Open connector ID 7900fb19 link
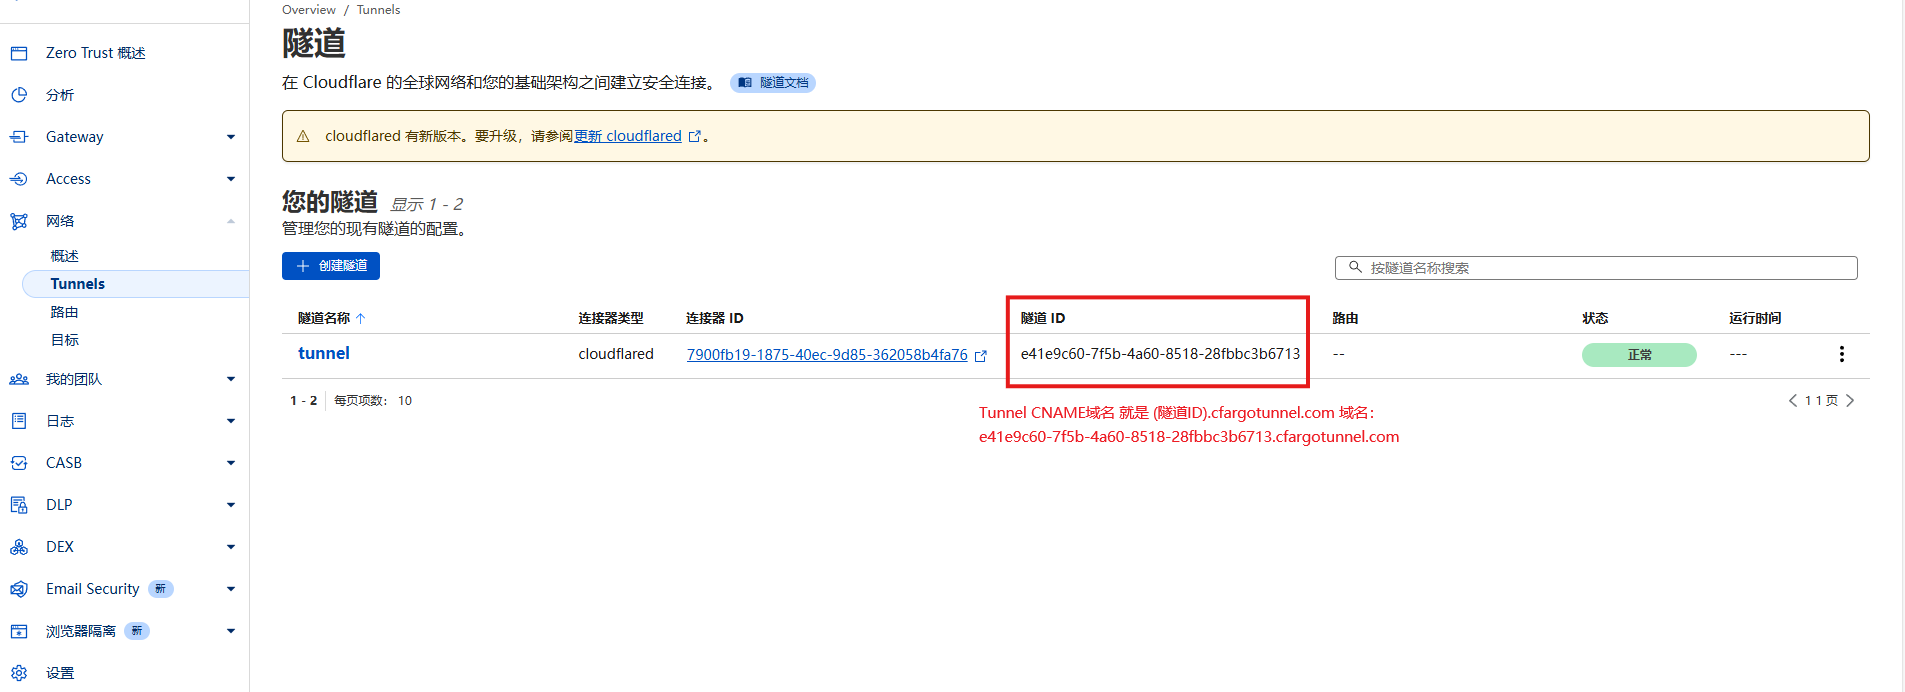This screenshot has height=692, width=1905. point(827,355)
